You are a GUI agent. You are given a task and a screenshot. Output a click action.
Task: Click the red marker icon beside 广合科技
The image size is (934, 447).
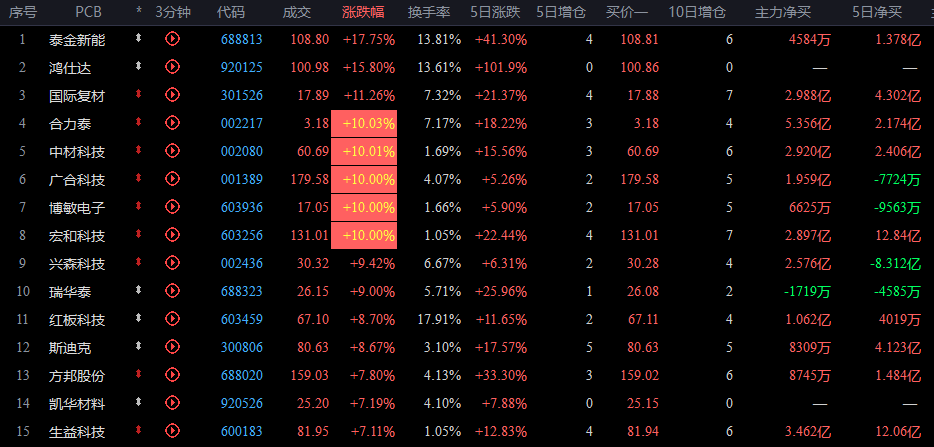coord(139,178)
